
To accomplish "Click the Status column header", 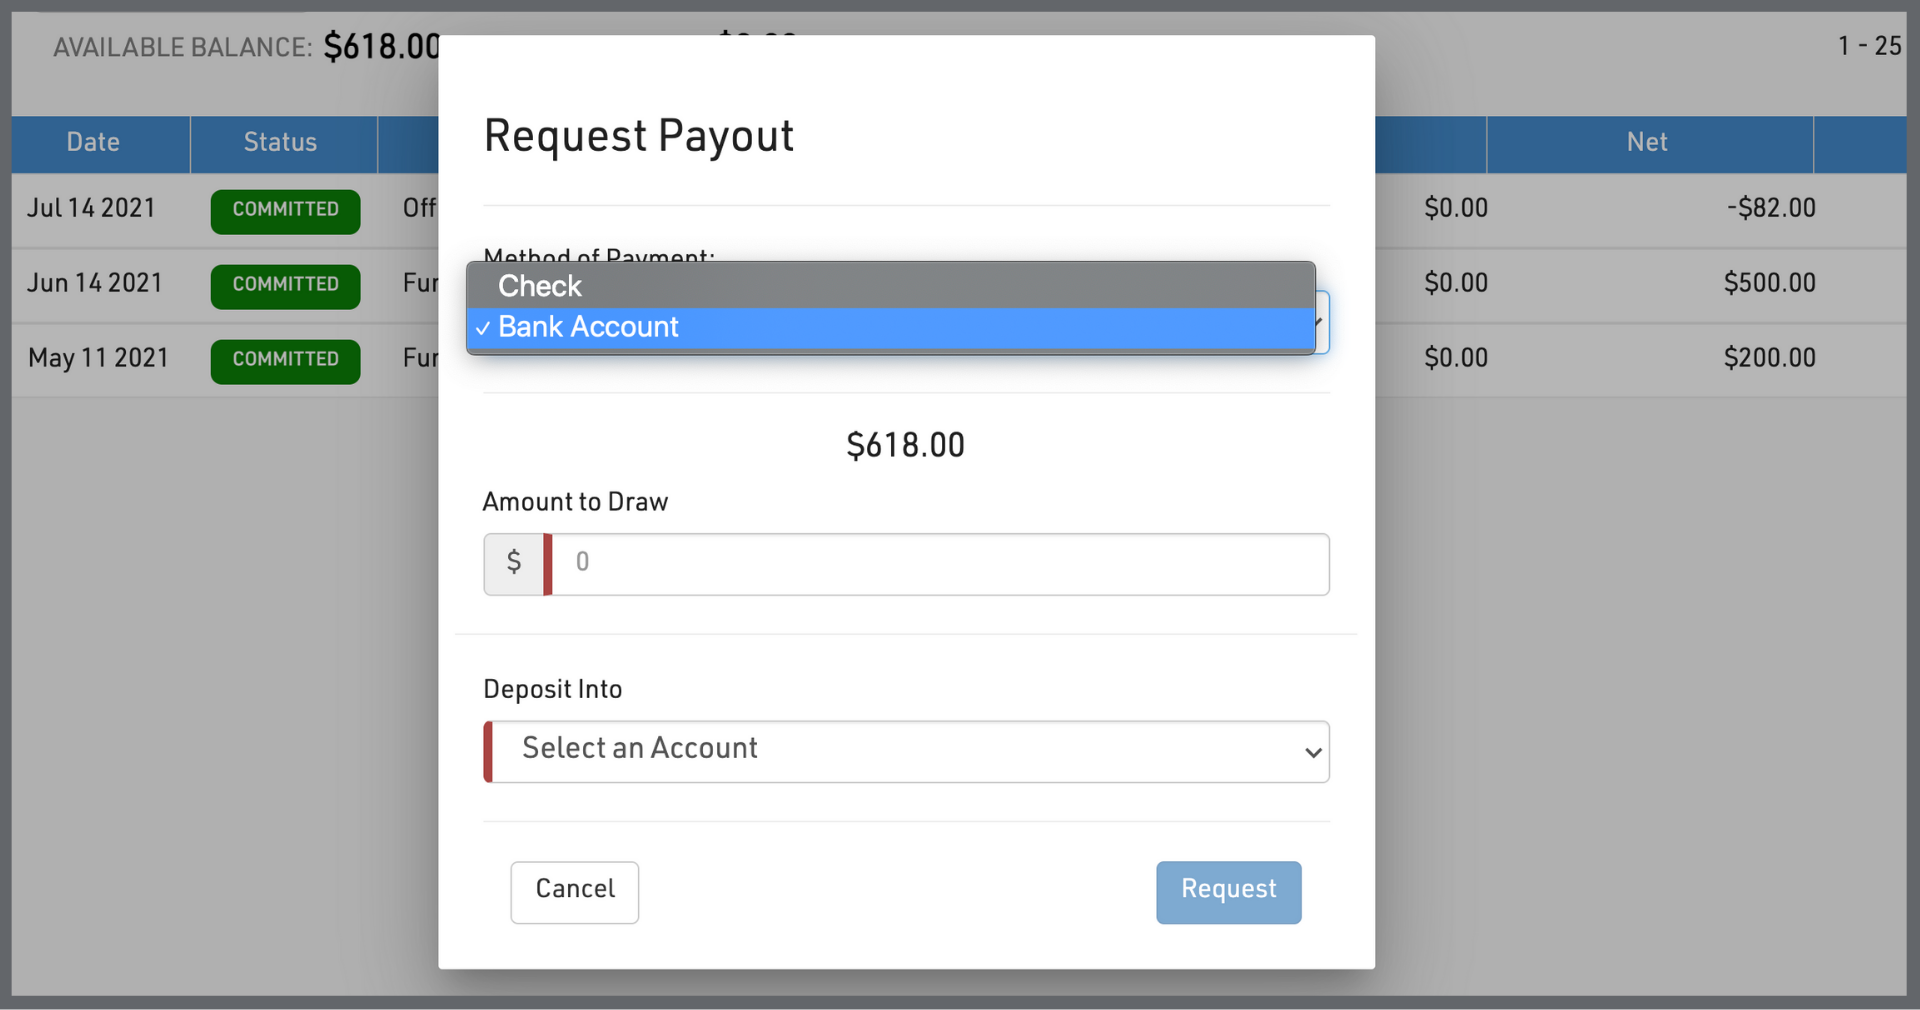I will [281, 143].
